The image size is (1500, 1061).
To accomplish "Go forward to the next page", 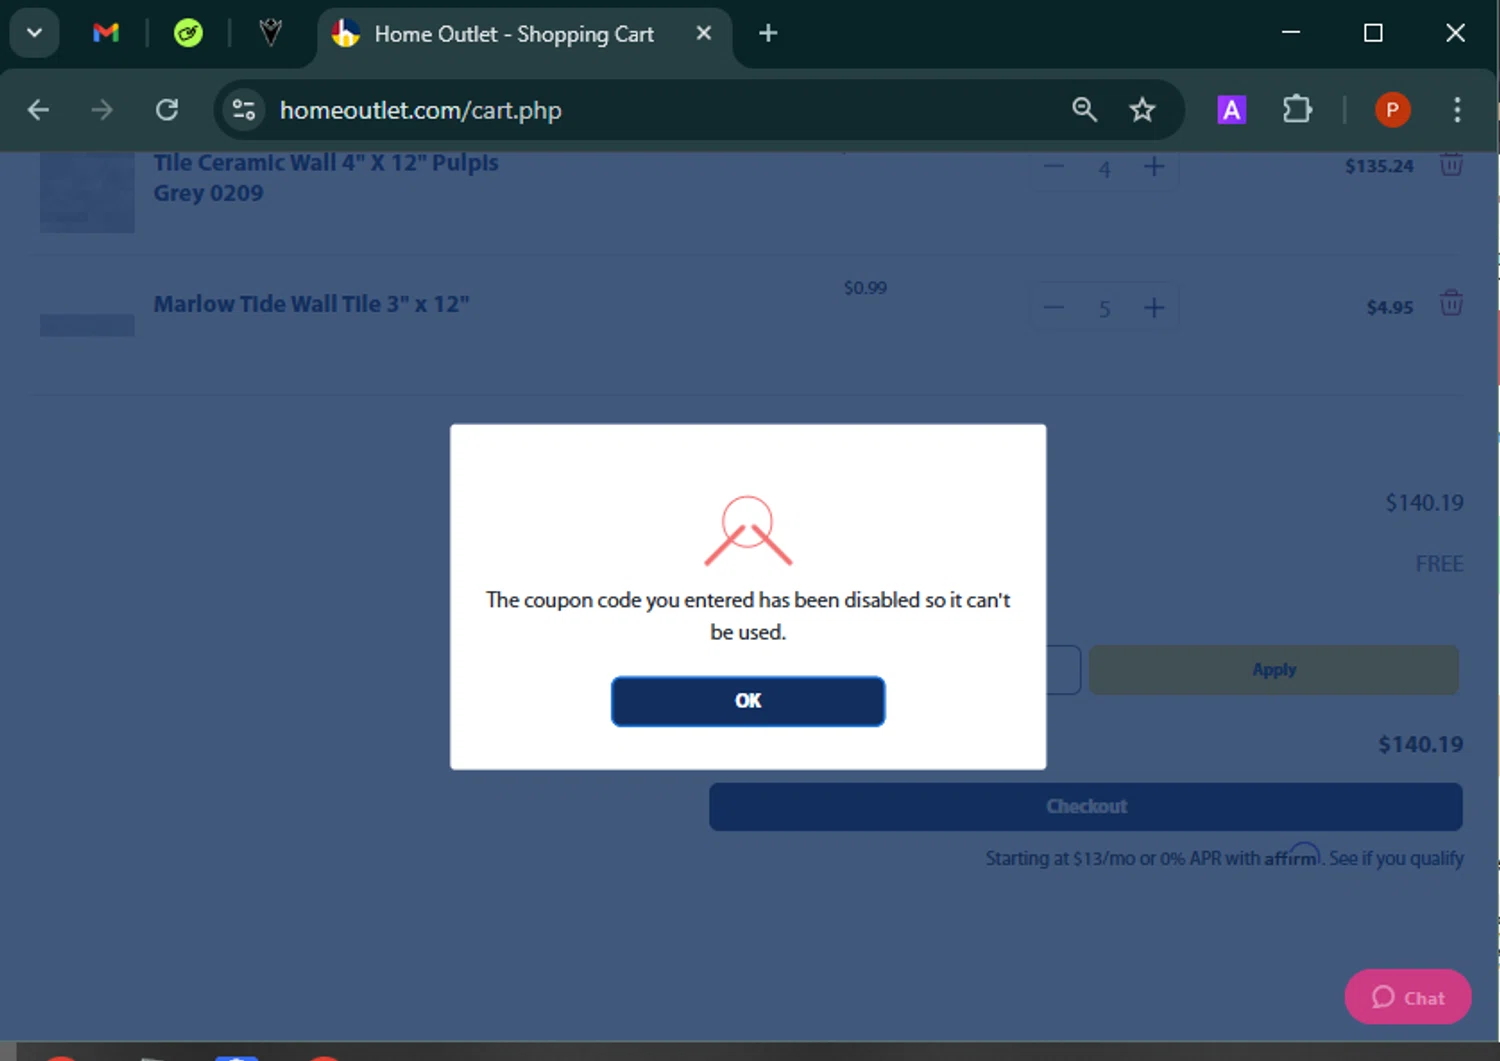I will point(102,109).
